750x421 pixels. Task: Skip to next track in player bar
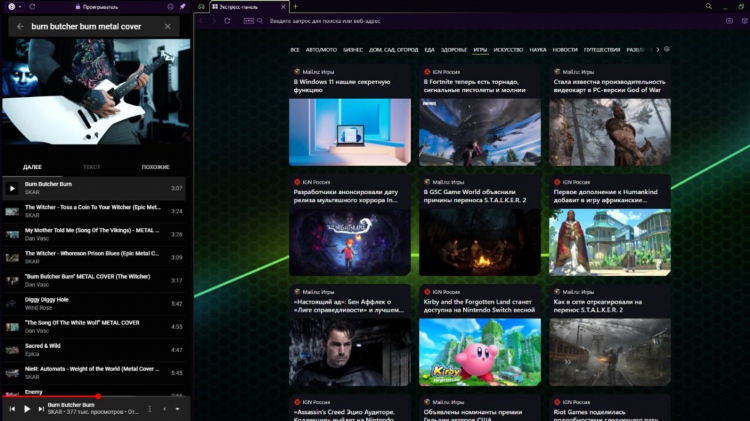click(41, 409)
